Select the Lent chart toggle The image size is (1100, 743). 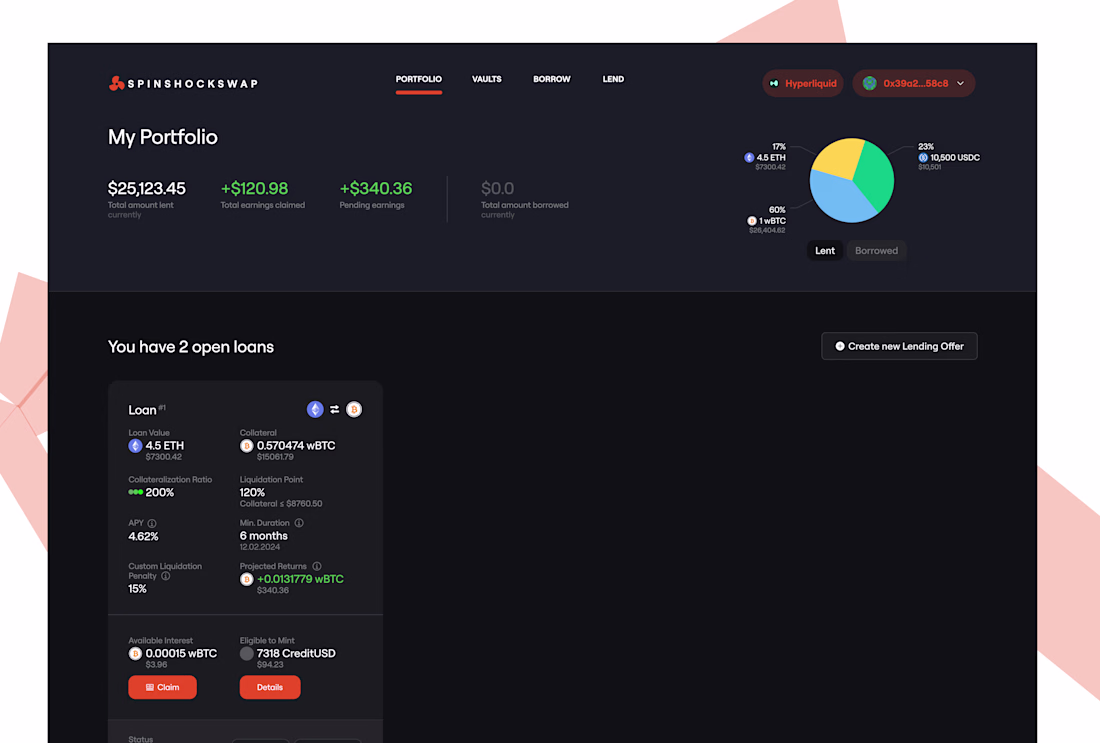[825, 250]
